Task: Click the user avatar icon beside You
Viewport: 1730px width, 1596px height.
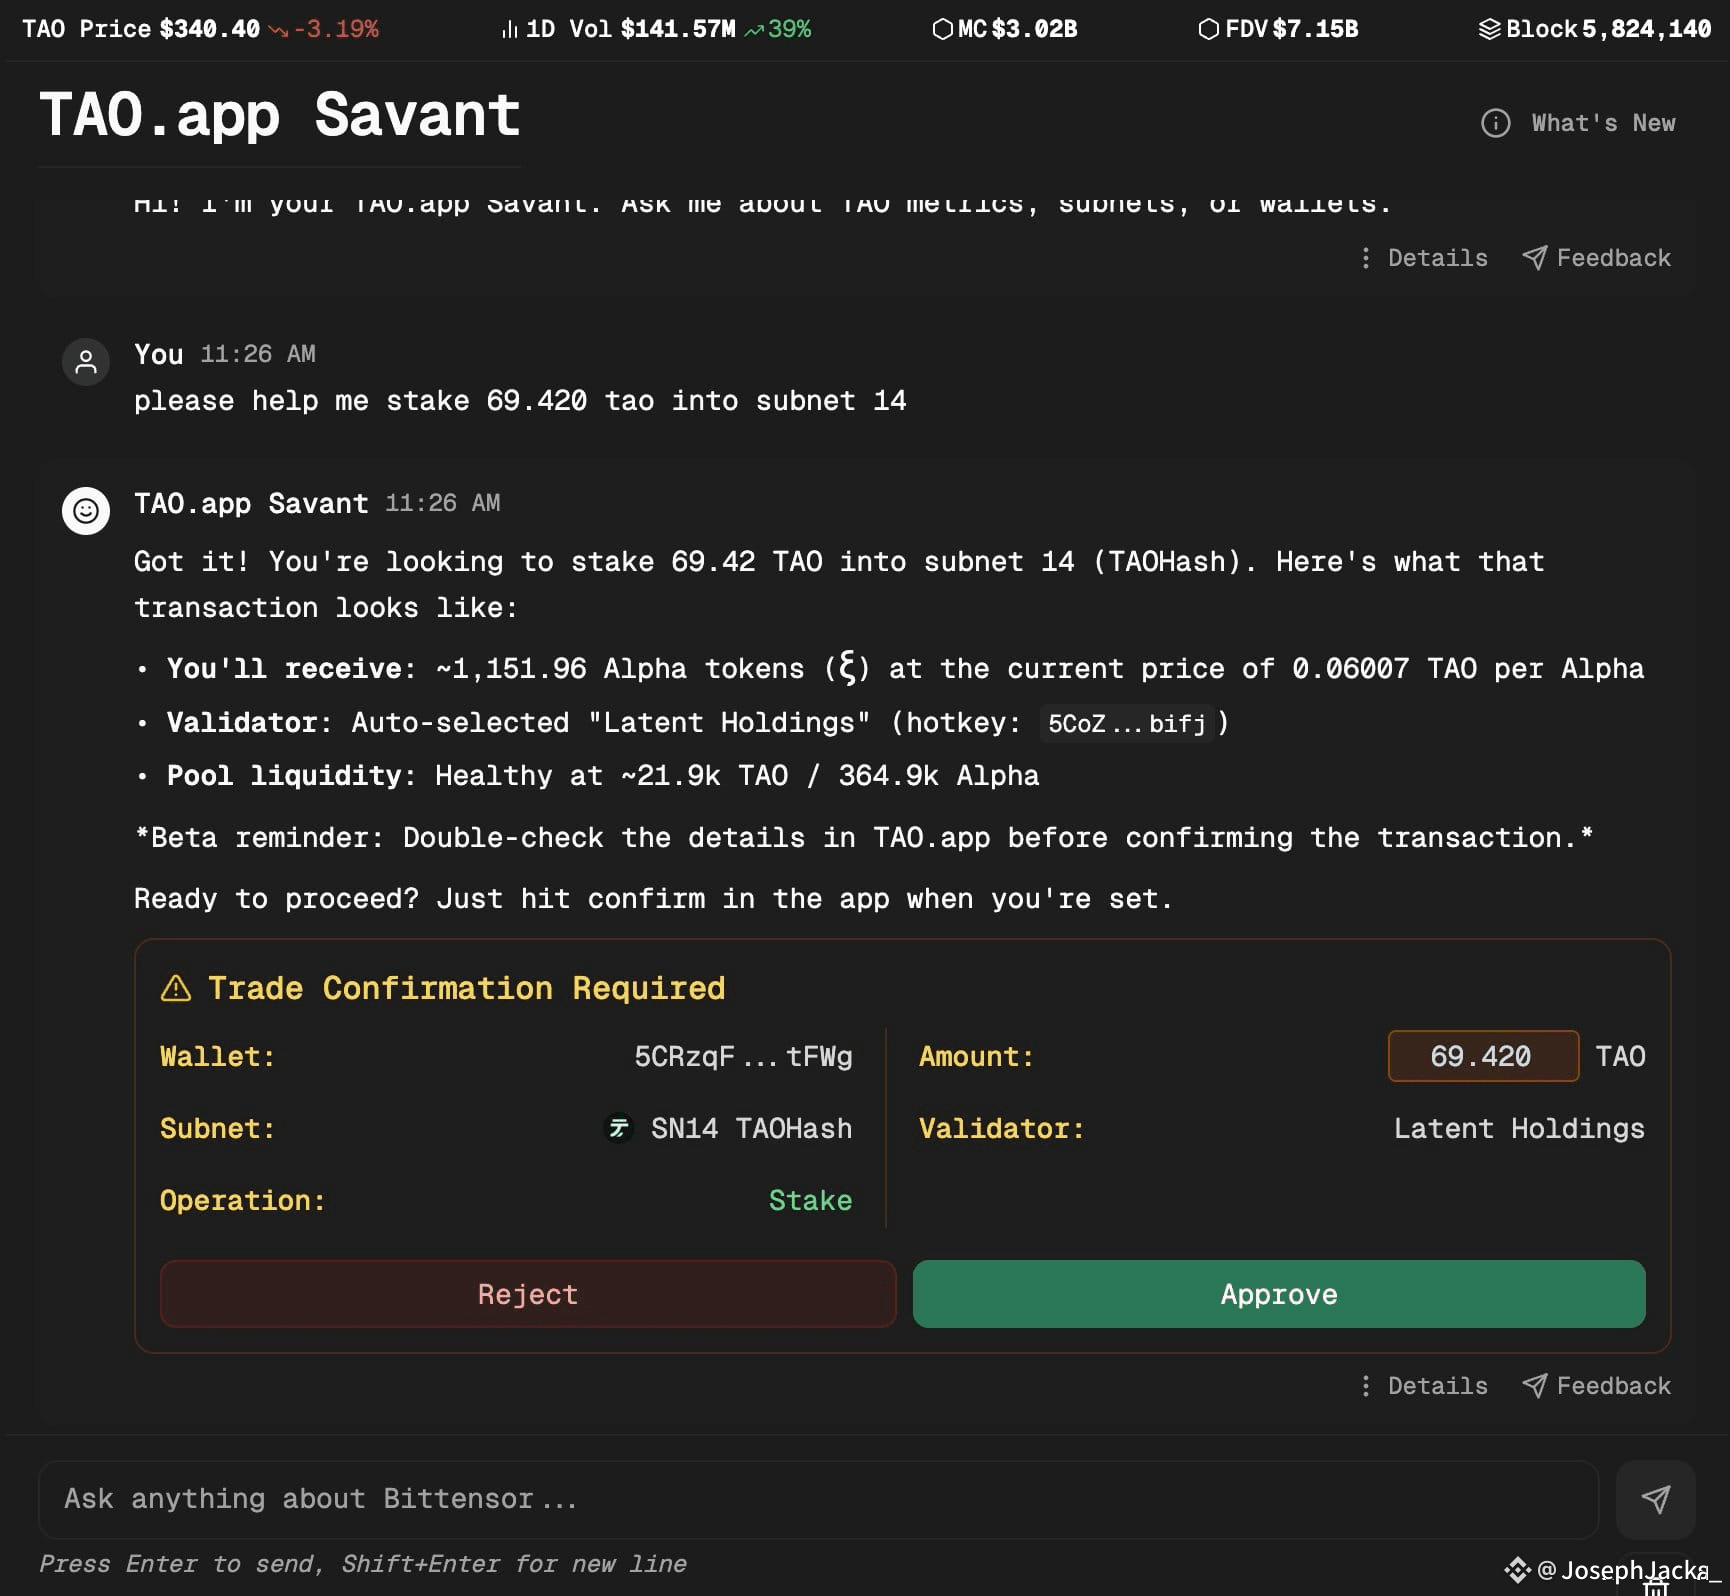Action: 86,361
